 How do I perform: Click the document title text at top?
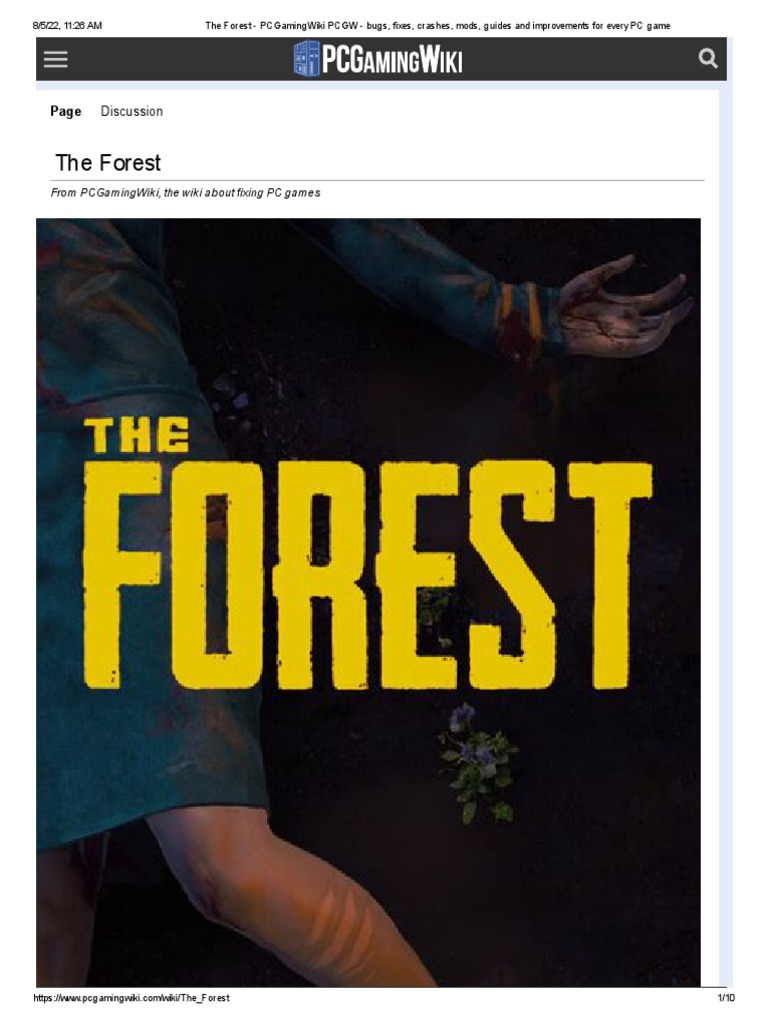click(x=437, y=25)
